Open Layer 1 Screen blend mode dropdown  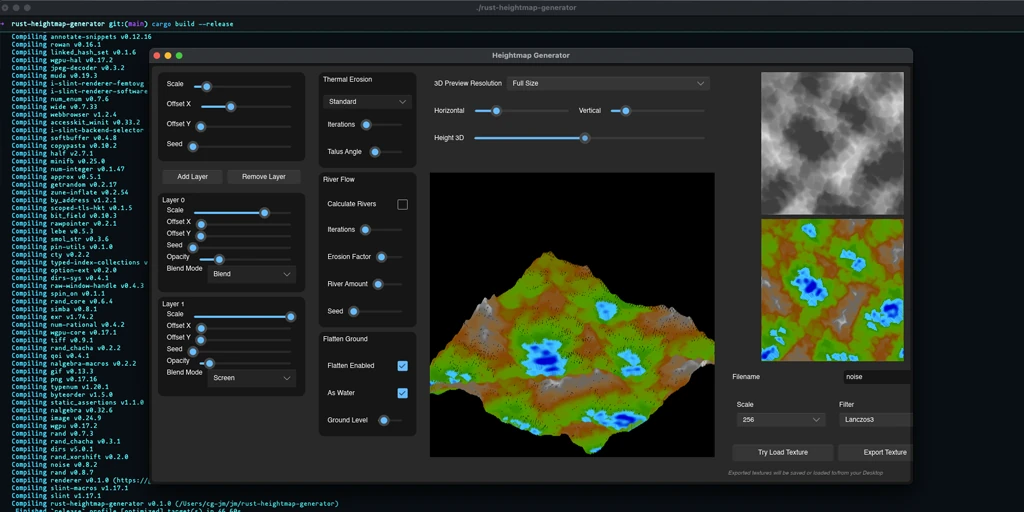tap(251, 378)
